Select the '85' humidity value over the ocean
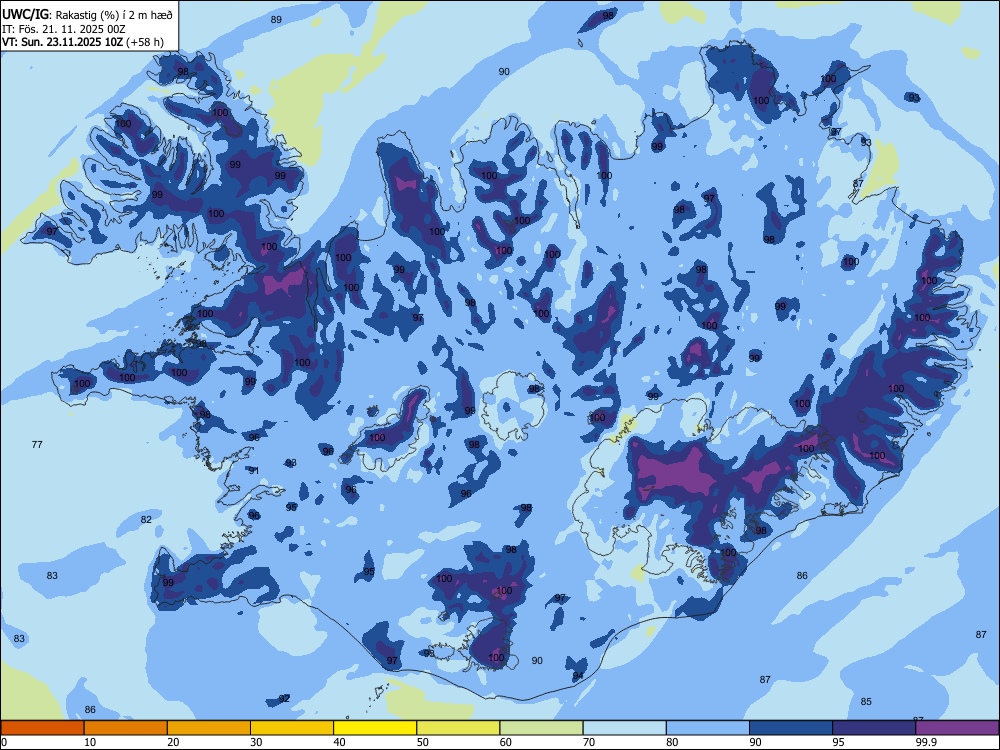This screenshot has height=750, width=1000. 865,702
